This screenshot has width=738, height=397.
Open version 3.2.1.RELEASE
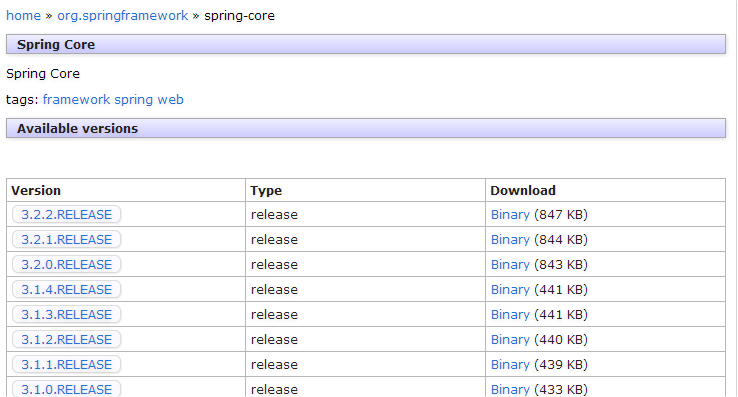[66, 239]
